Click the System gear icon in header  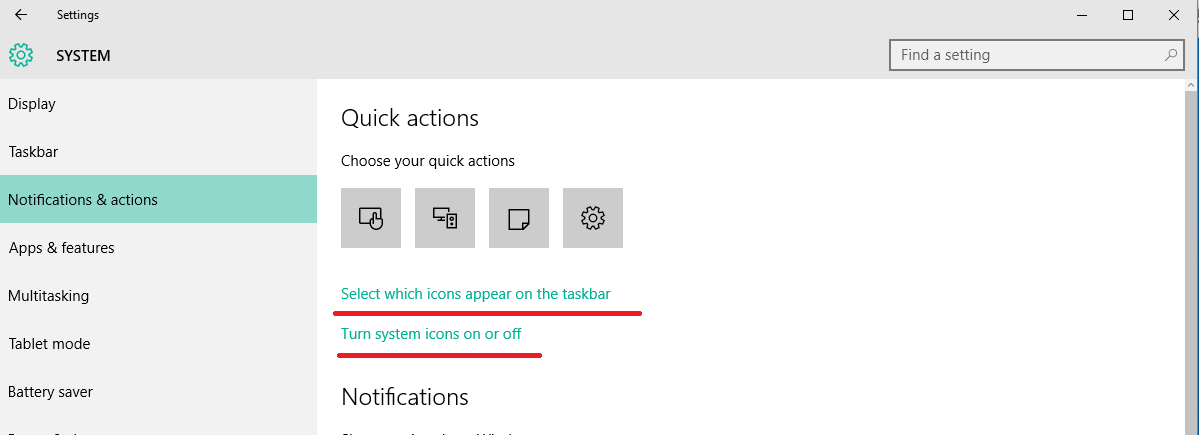[x=21, y=55]
